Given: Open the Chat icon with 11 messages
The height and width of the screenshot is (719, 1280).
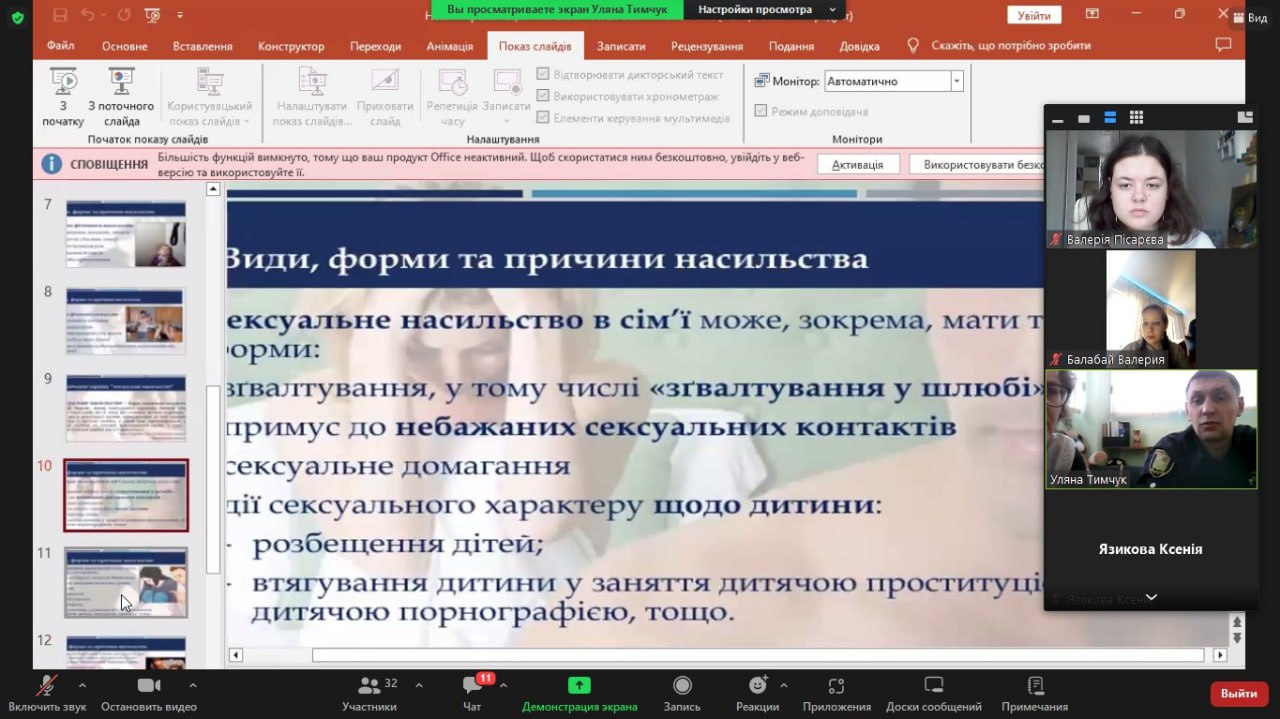Looking at the screenshot, I should coord(472,686).
